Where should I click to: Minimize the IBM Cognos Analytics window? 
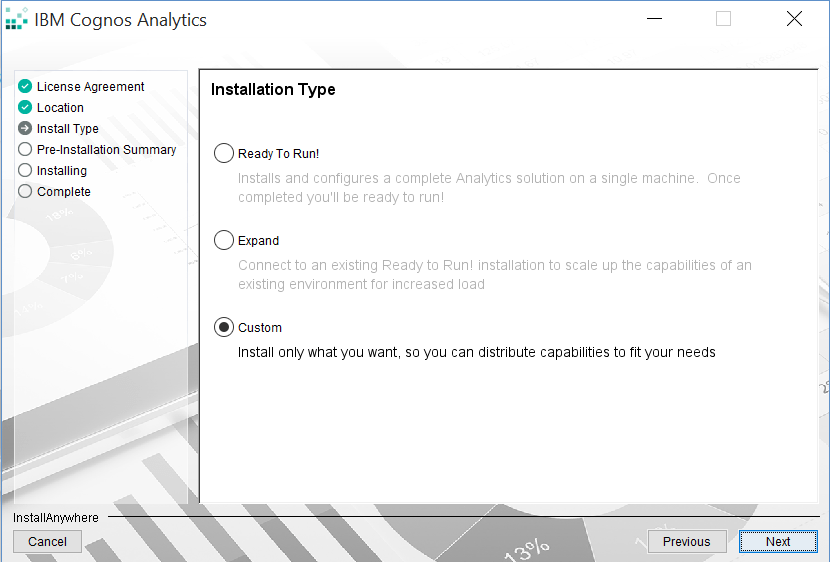point(654,19)
